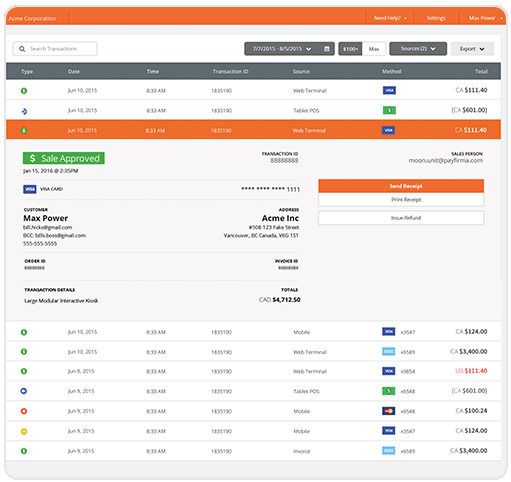Click blue type icon in Jun 9 Tablet POS row
This screenshot has width=511, height=482.
click(24, 391)
